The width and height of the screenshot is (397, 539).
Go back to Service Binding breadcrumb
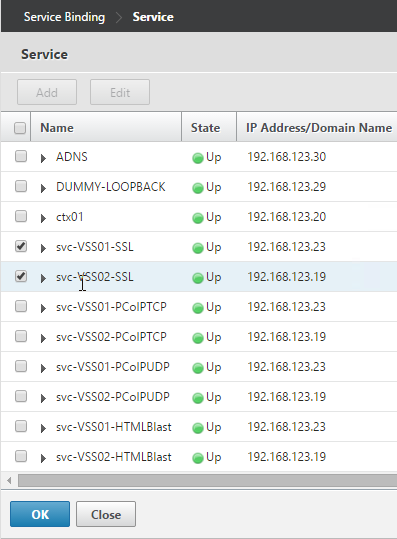tap(64, 17)
